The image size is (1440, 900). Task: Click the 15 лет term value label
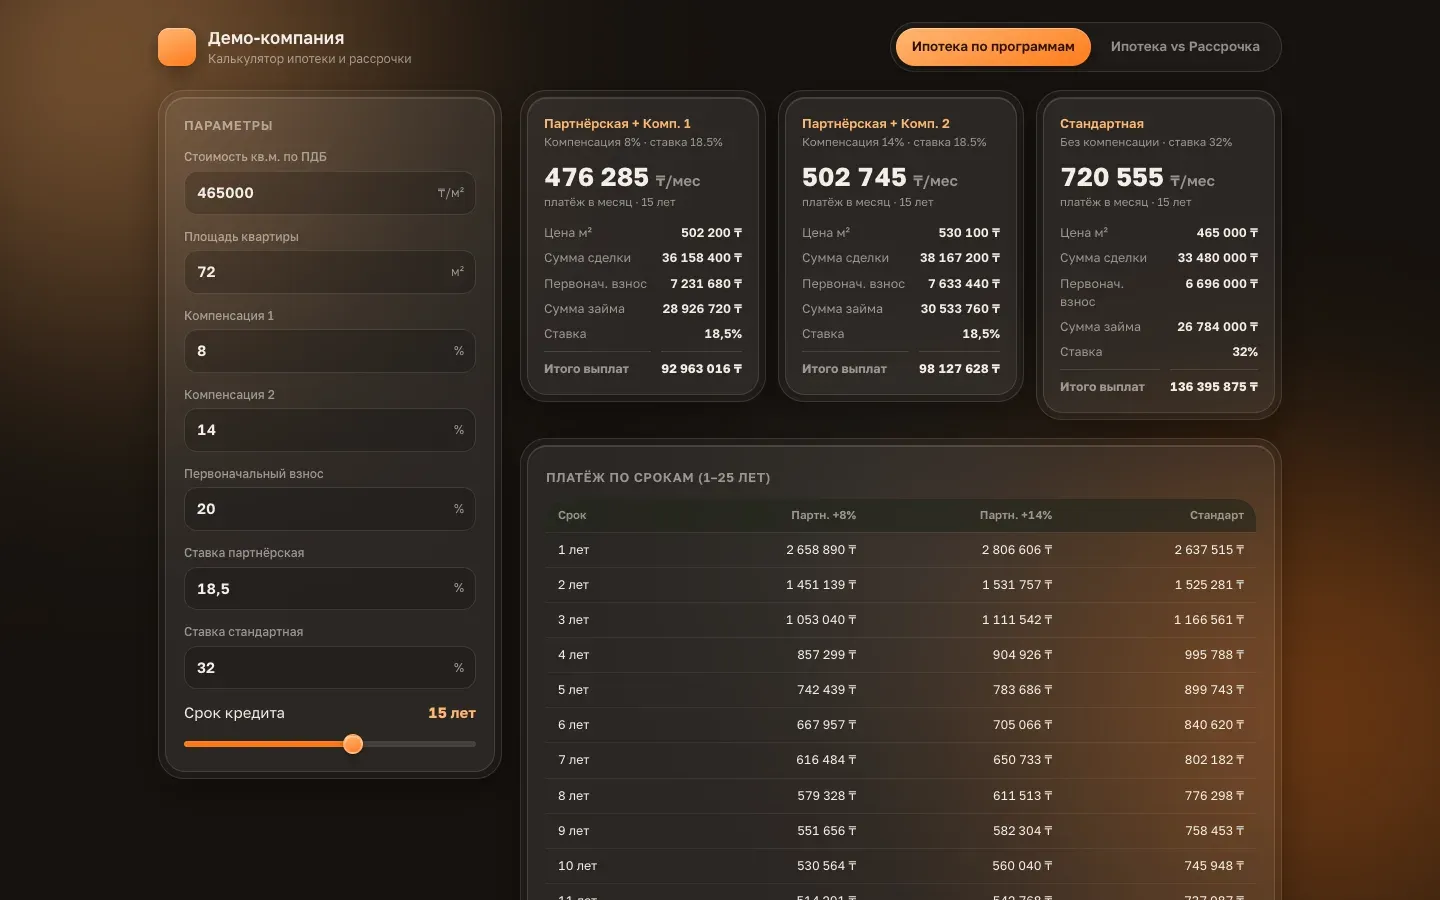click(452, 713)
